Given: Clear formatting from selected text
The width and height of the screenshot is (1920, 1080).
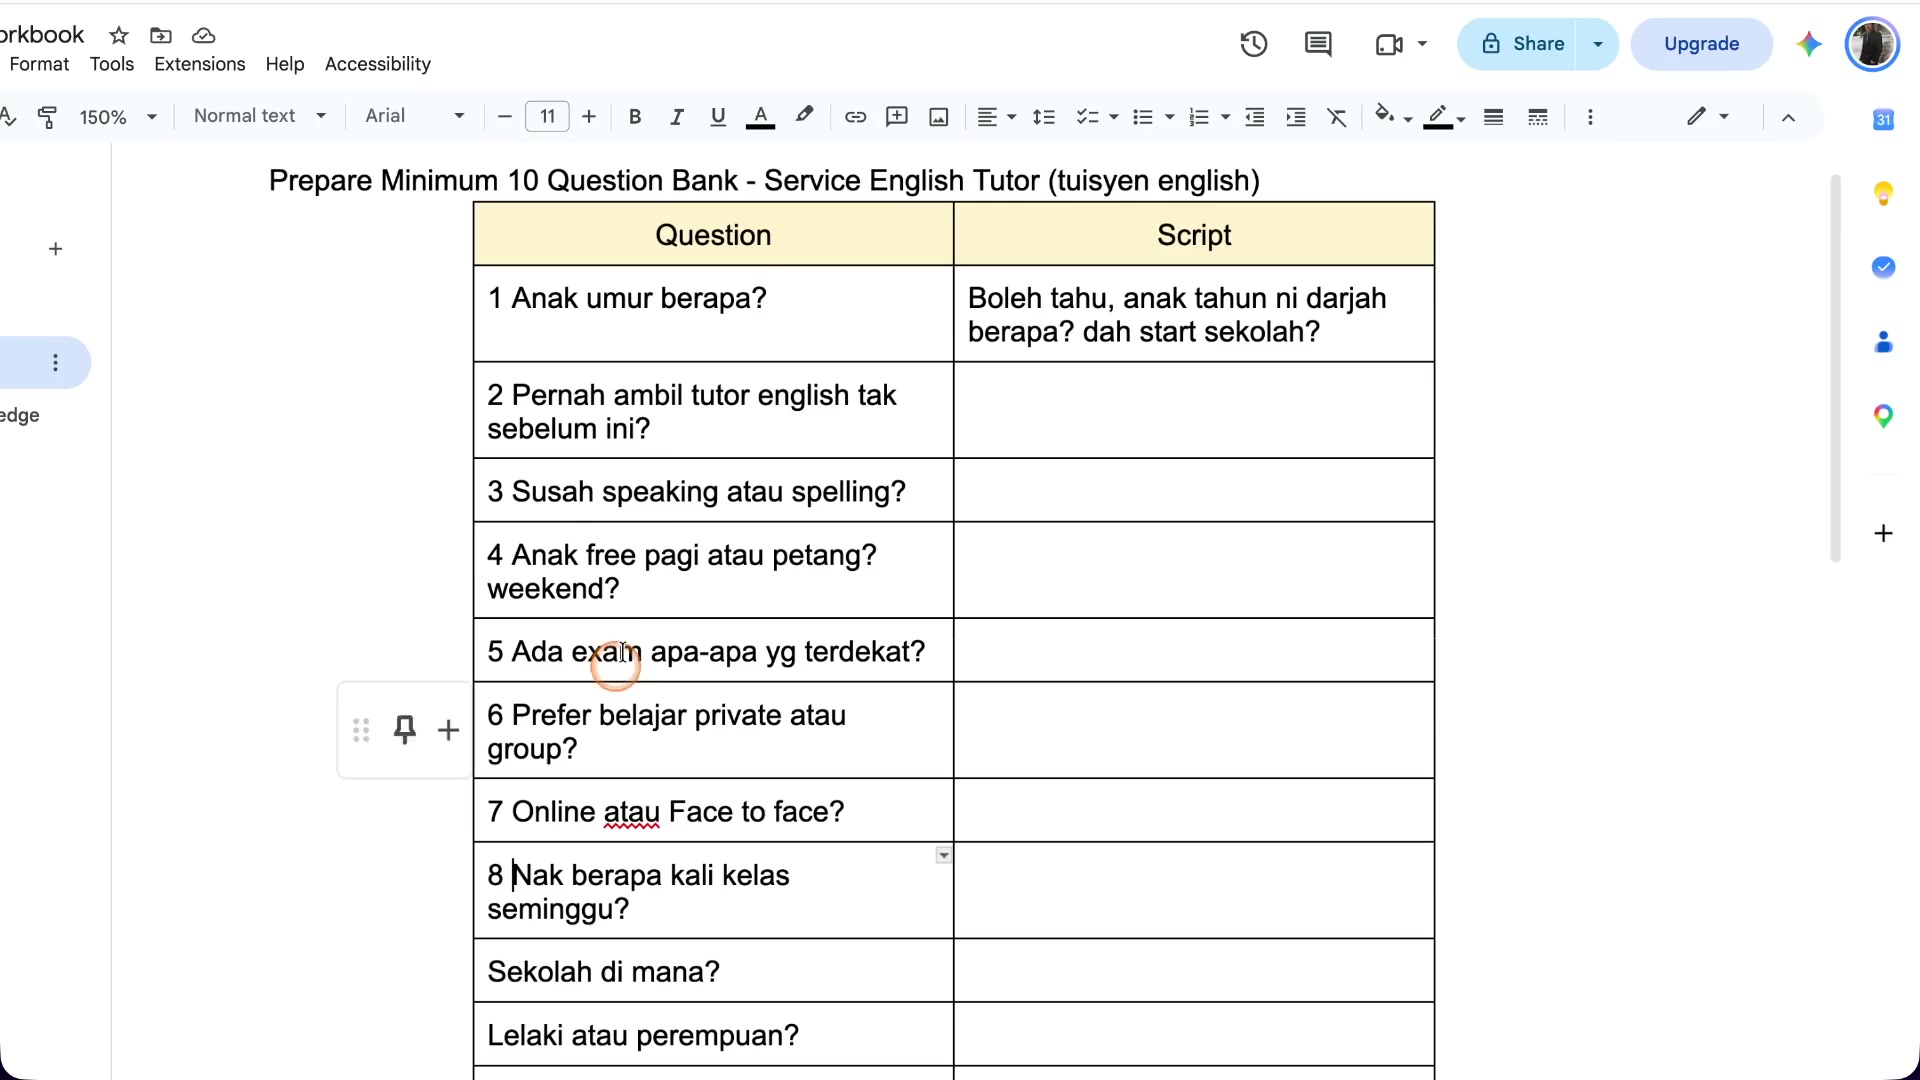Looking at the screenshot, I should point(1337,117).
